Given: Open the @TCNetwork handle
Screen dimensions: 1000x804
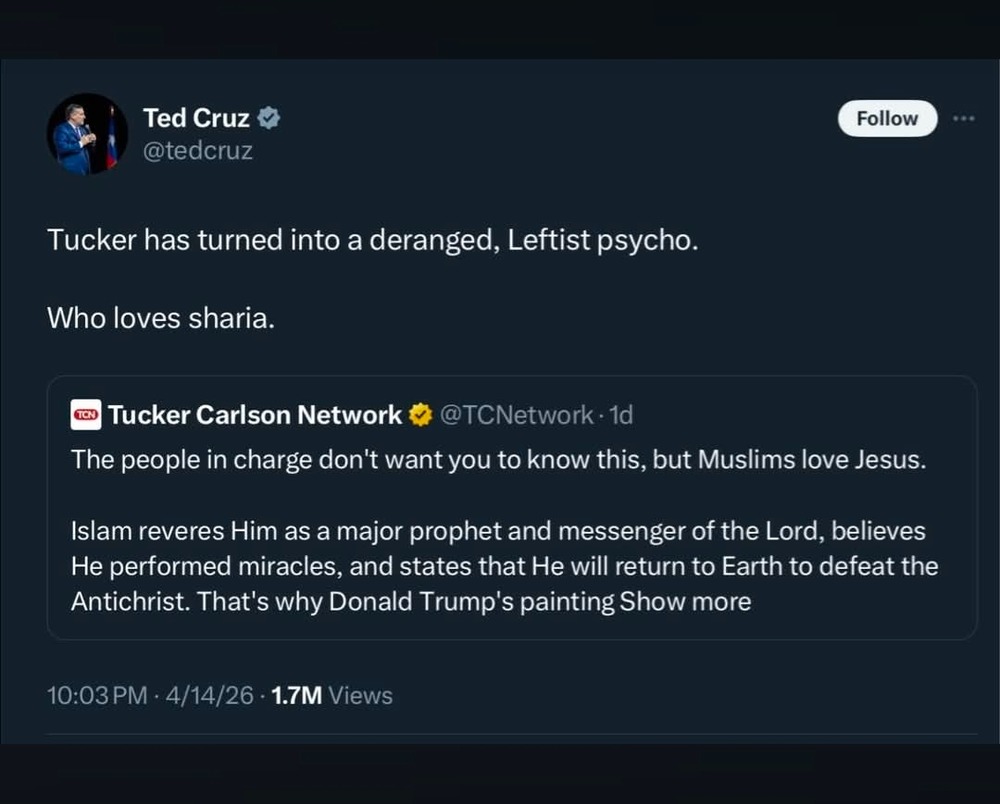Looking at the screenshot, I should [516, 414].
